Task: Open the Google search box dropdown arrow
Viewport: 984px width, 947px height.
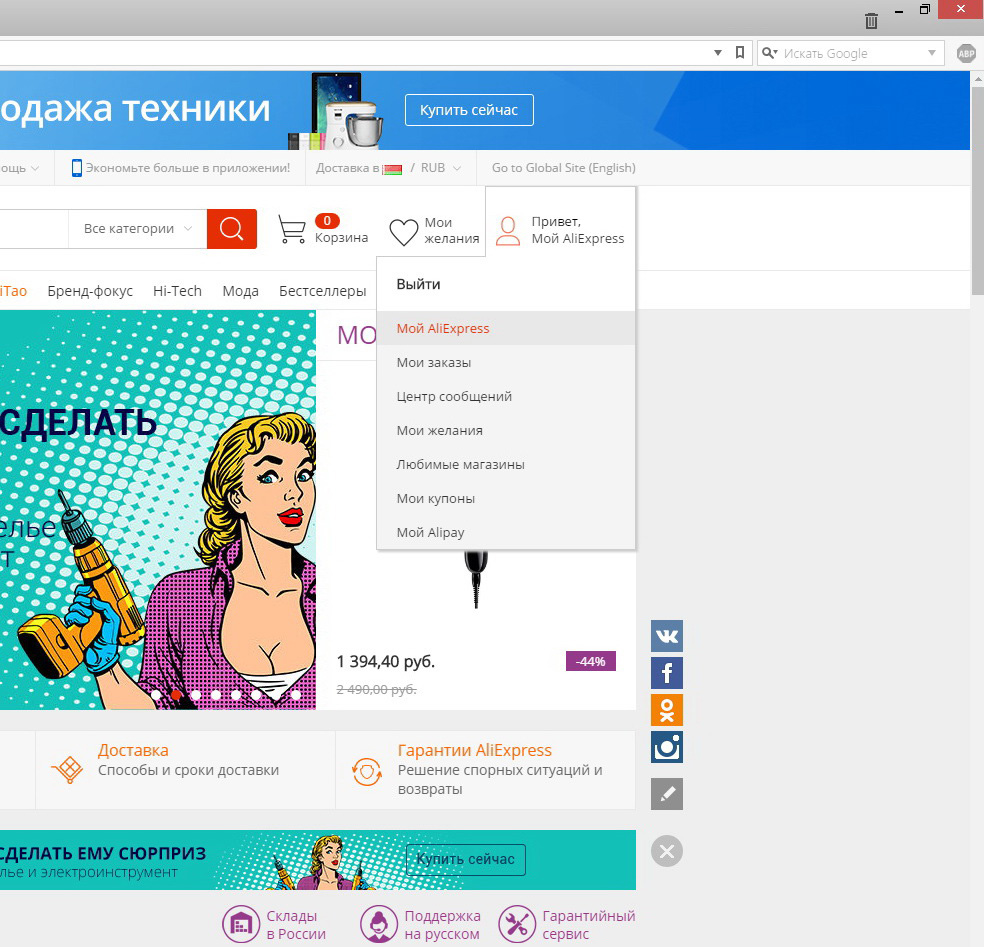Action: 932,53
